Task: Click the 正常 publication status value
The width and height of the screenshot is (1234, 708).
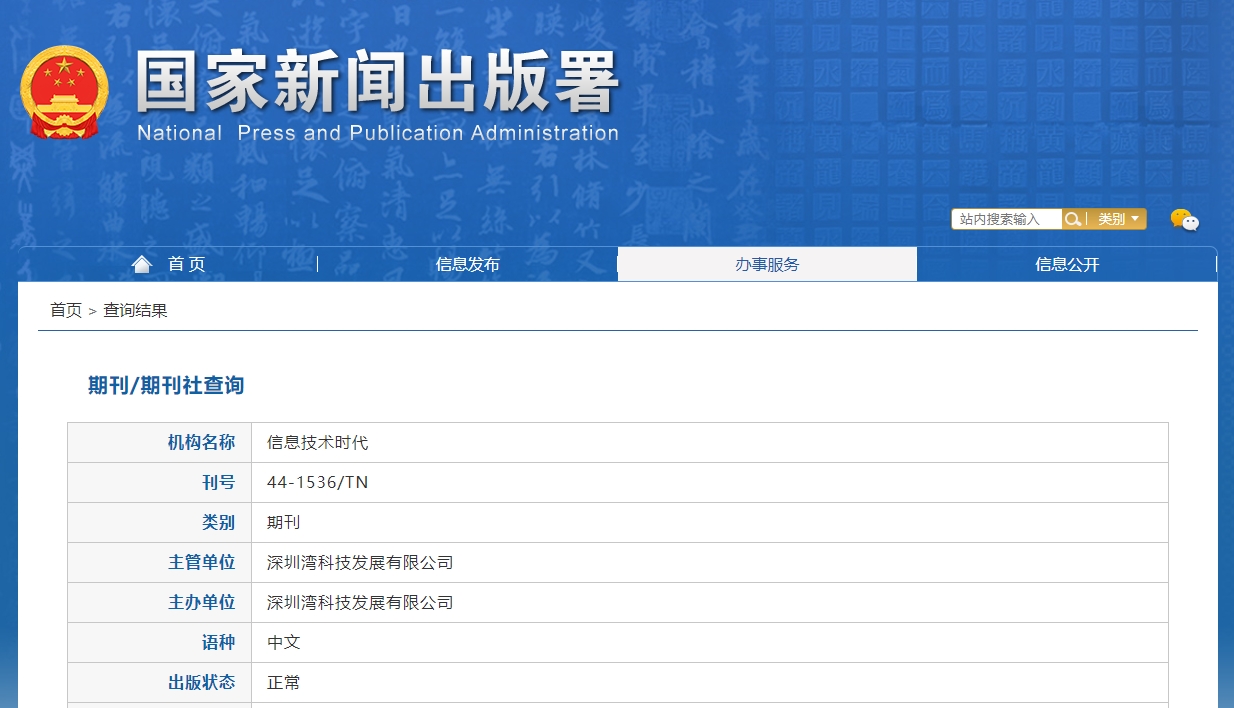Action: point(284,682)
